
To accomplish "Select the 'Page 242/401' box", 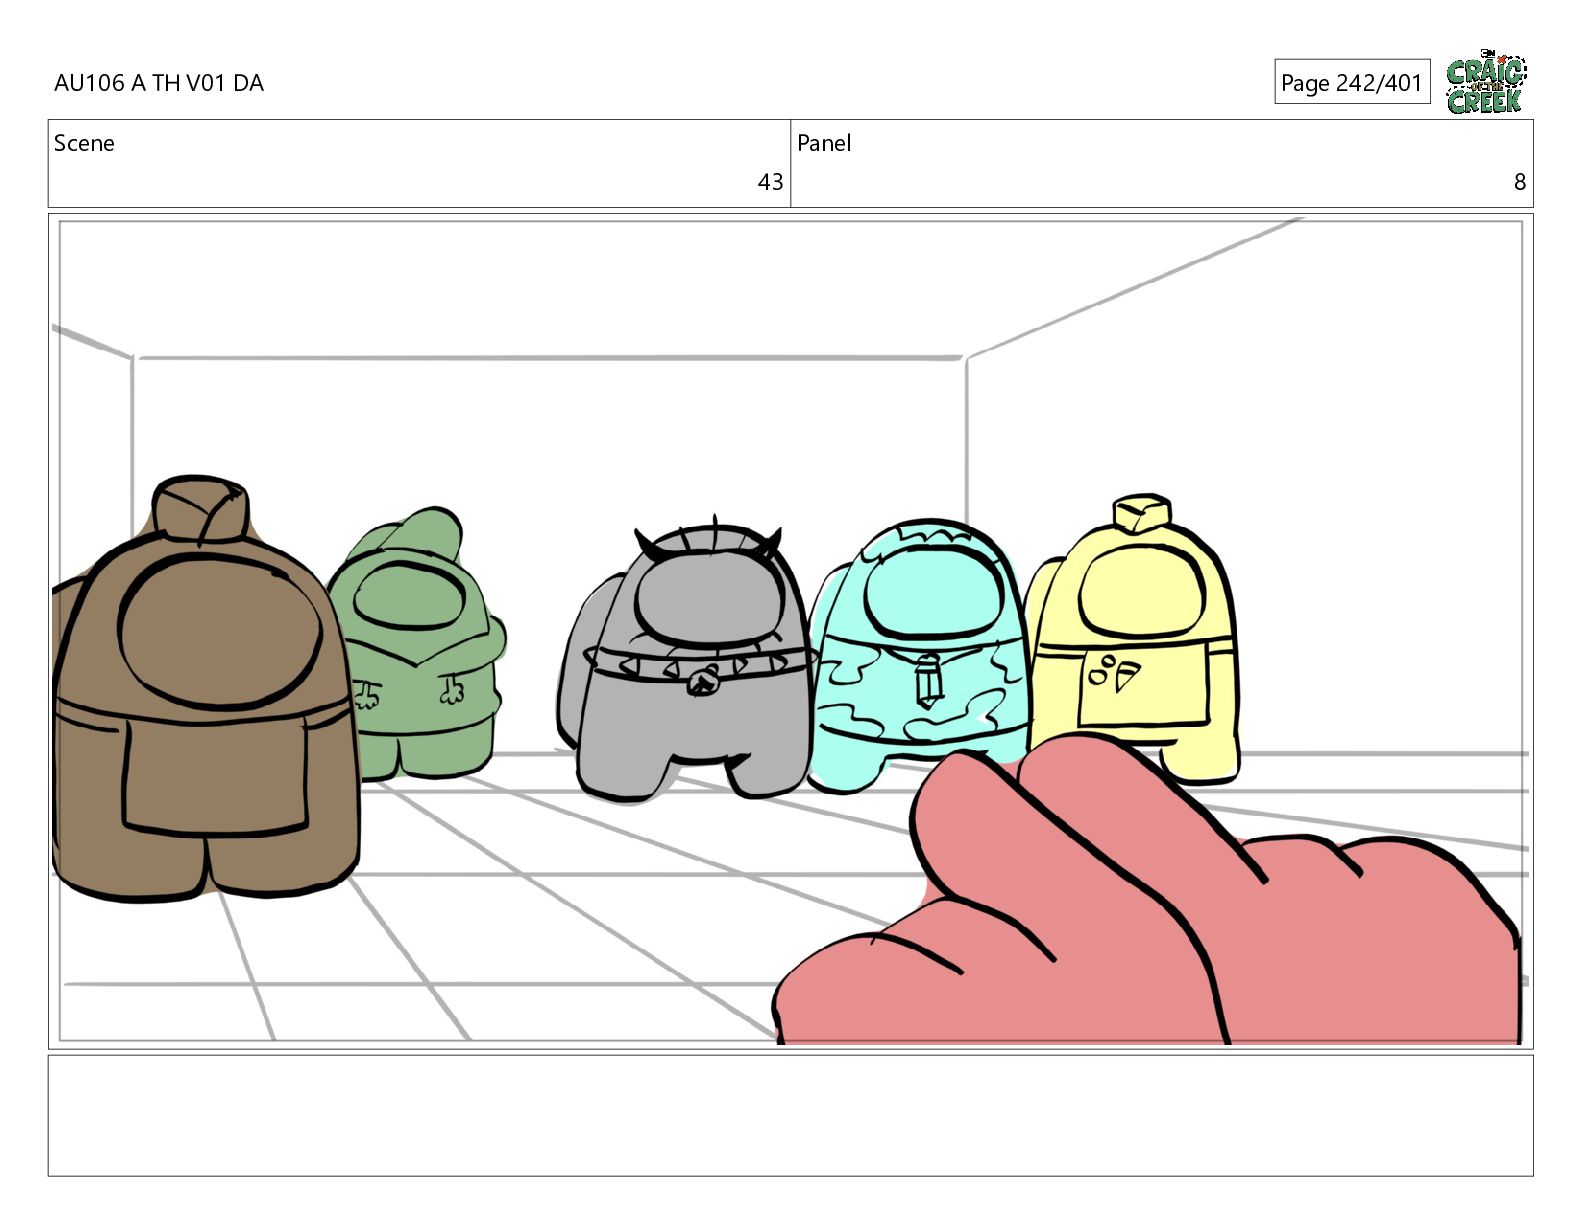I will pos(1352,82).
